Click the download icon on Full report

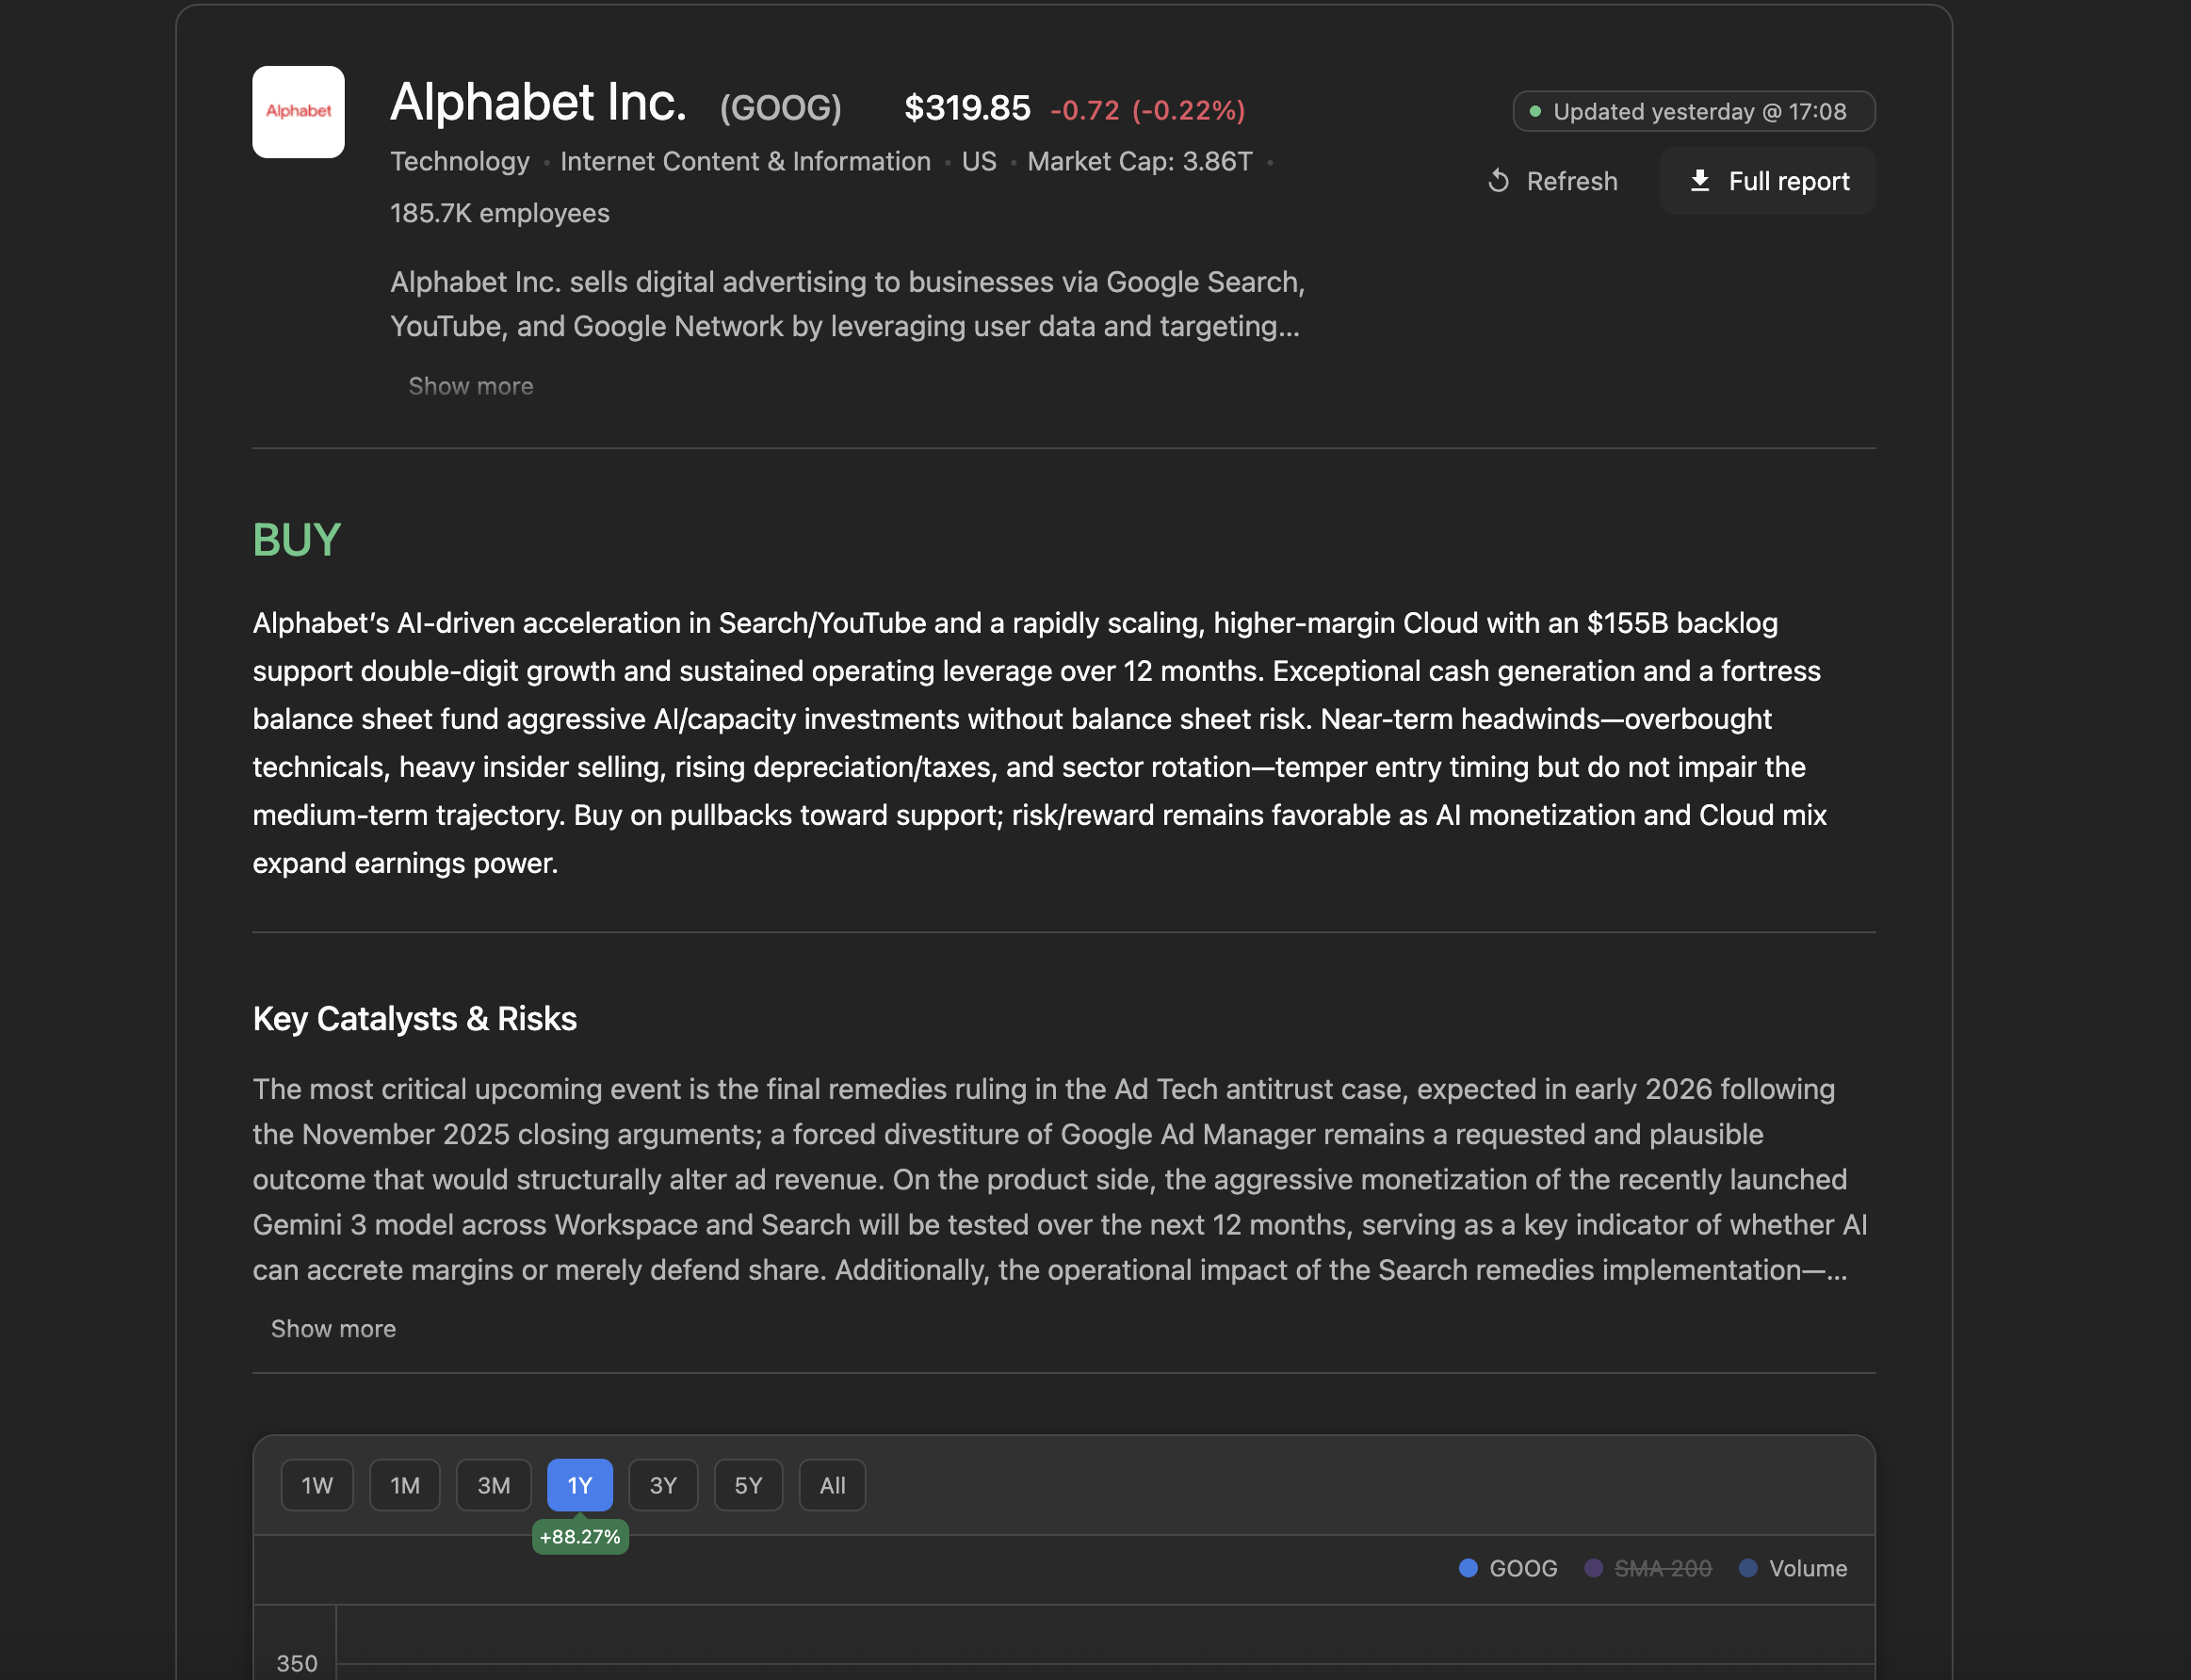[x=1700, y=180]
